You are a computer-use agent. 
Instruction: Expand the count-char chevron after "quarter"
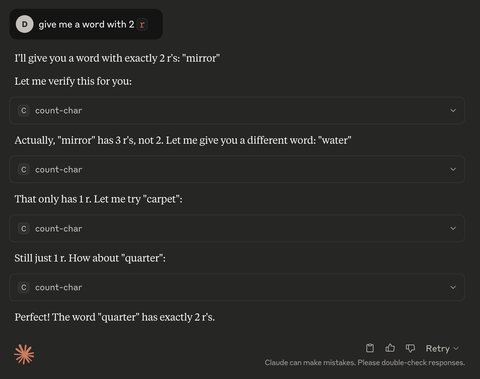tap(453, 287)
